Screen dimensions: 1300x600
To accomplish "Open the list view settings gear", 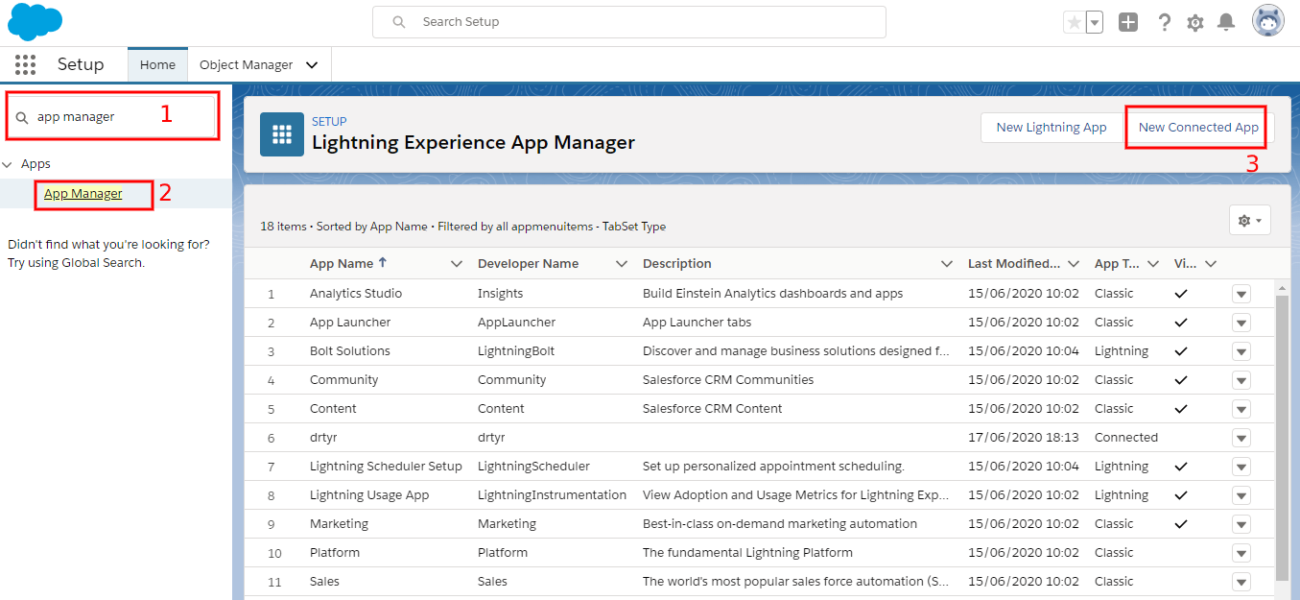I will 1248,219.
